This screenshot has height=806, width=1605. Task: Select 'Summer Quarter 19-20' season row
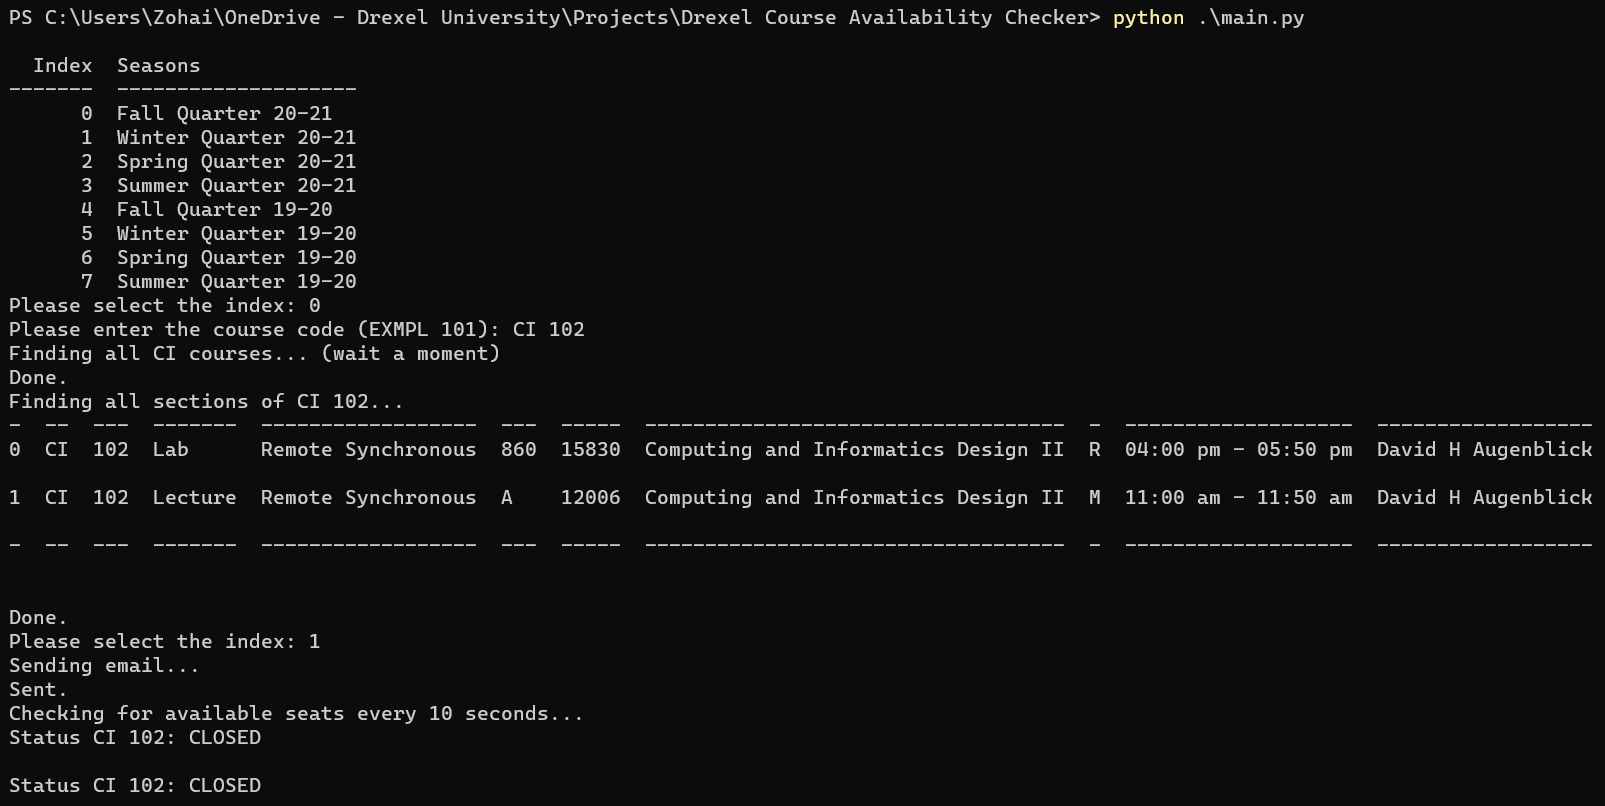coord(236,282)
